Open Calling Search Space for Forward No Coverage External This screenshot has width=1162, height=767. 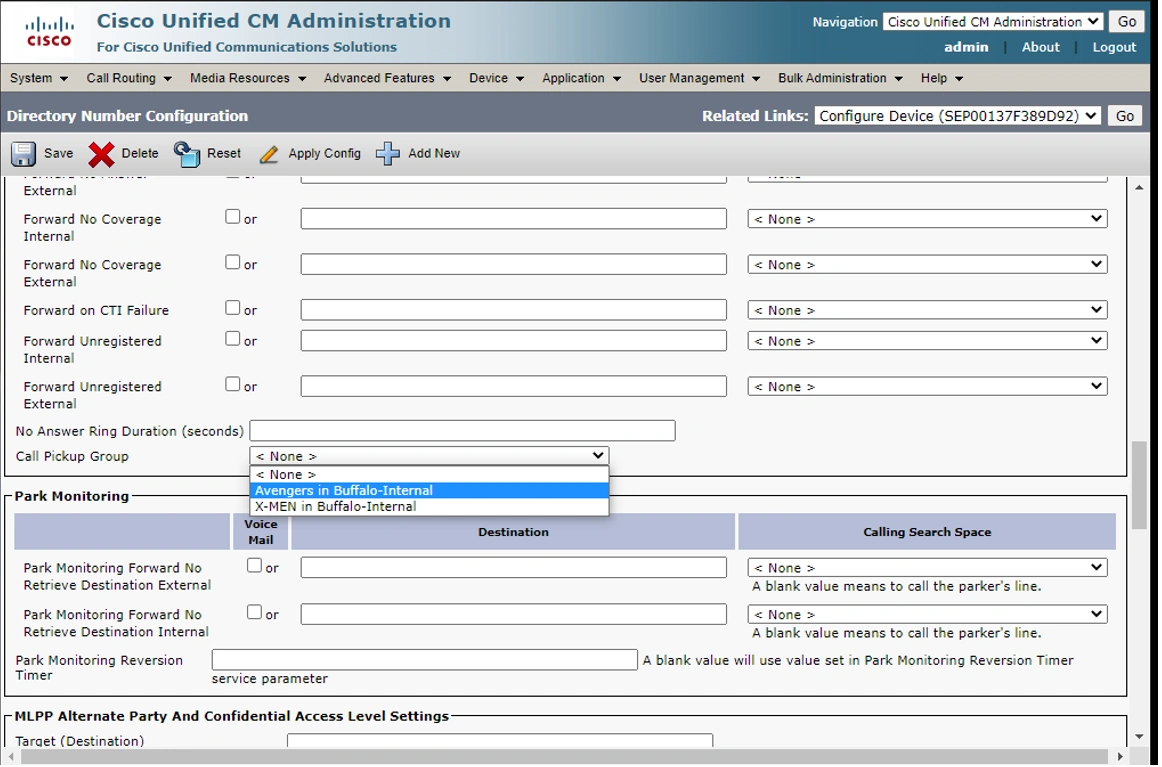tap(927, 264)
